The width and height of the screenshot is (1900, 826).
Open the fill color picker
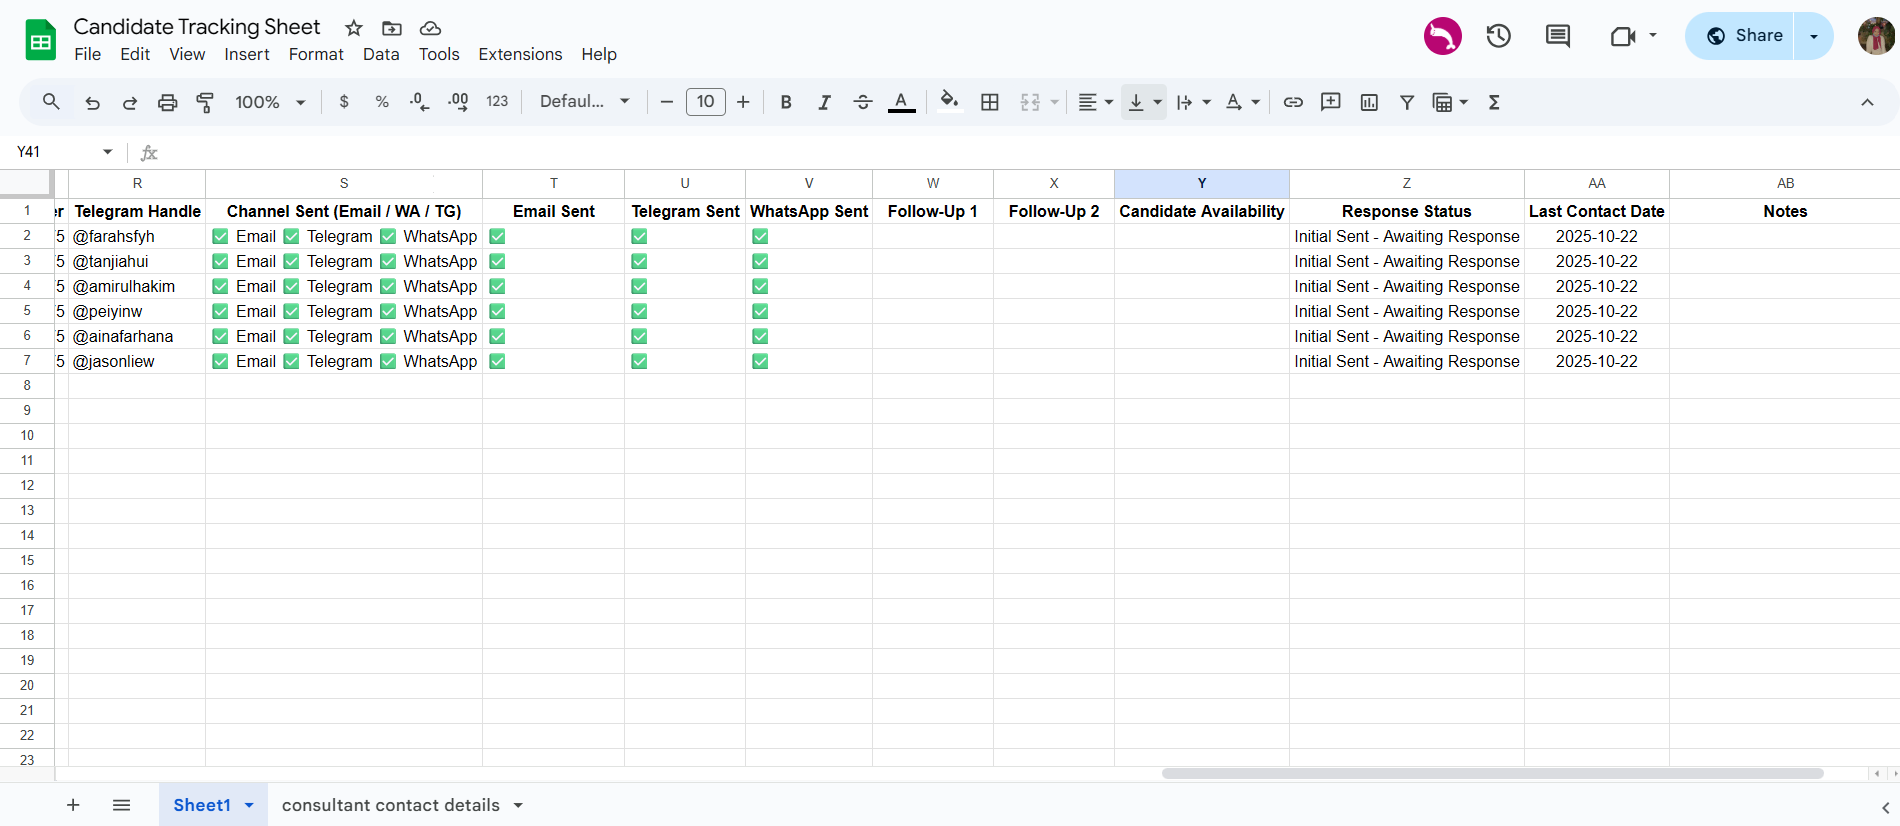pos(949,102)
